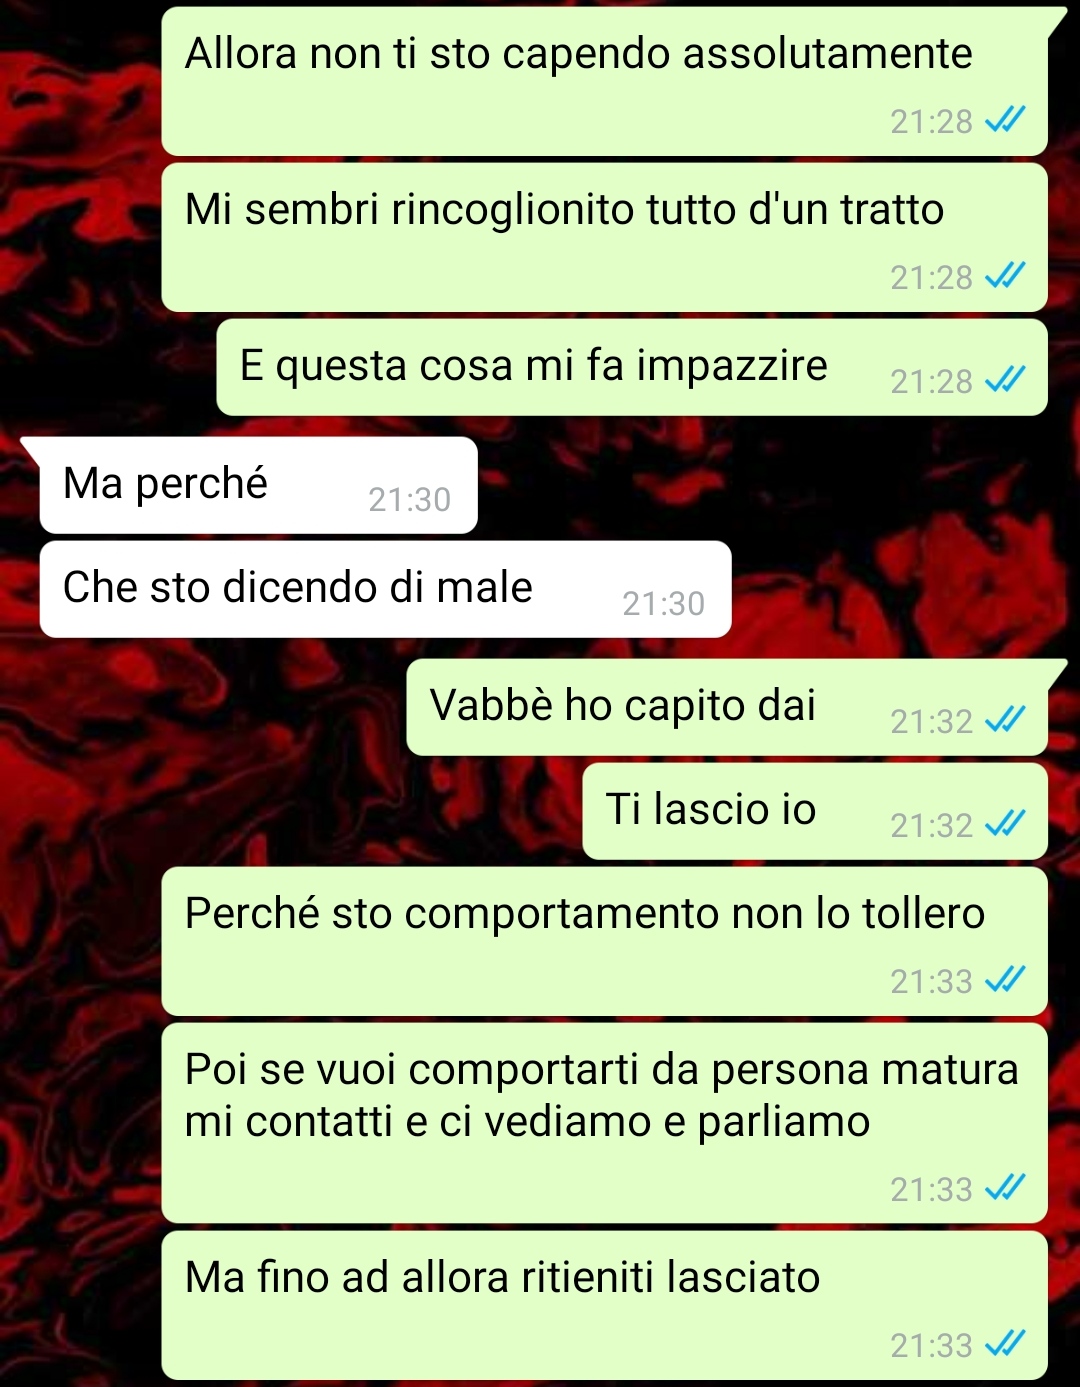The image size is (1080, 1387).
Task: Tap double-check icon on 'E questa cosa mi fa impazzire'
Action: 1005,381
